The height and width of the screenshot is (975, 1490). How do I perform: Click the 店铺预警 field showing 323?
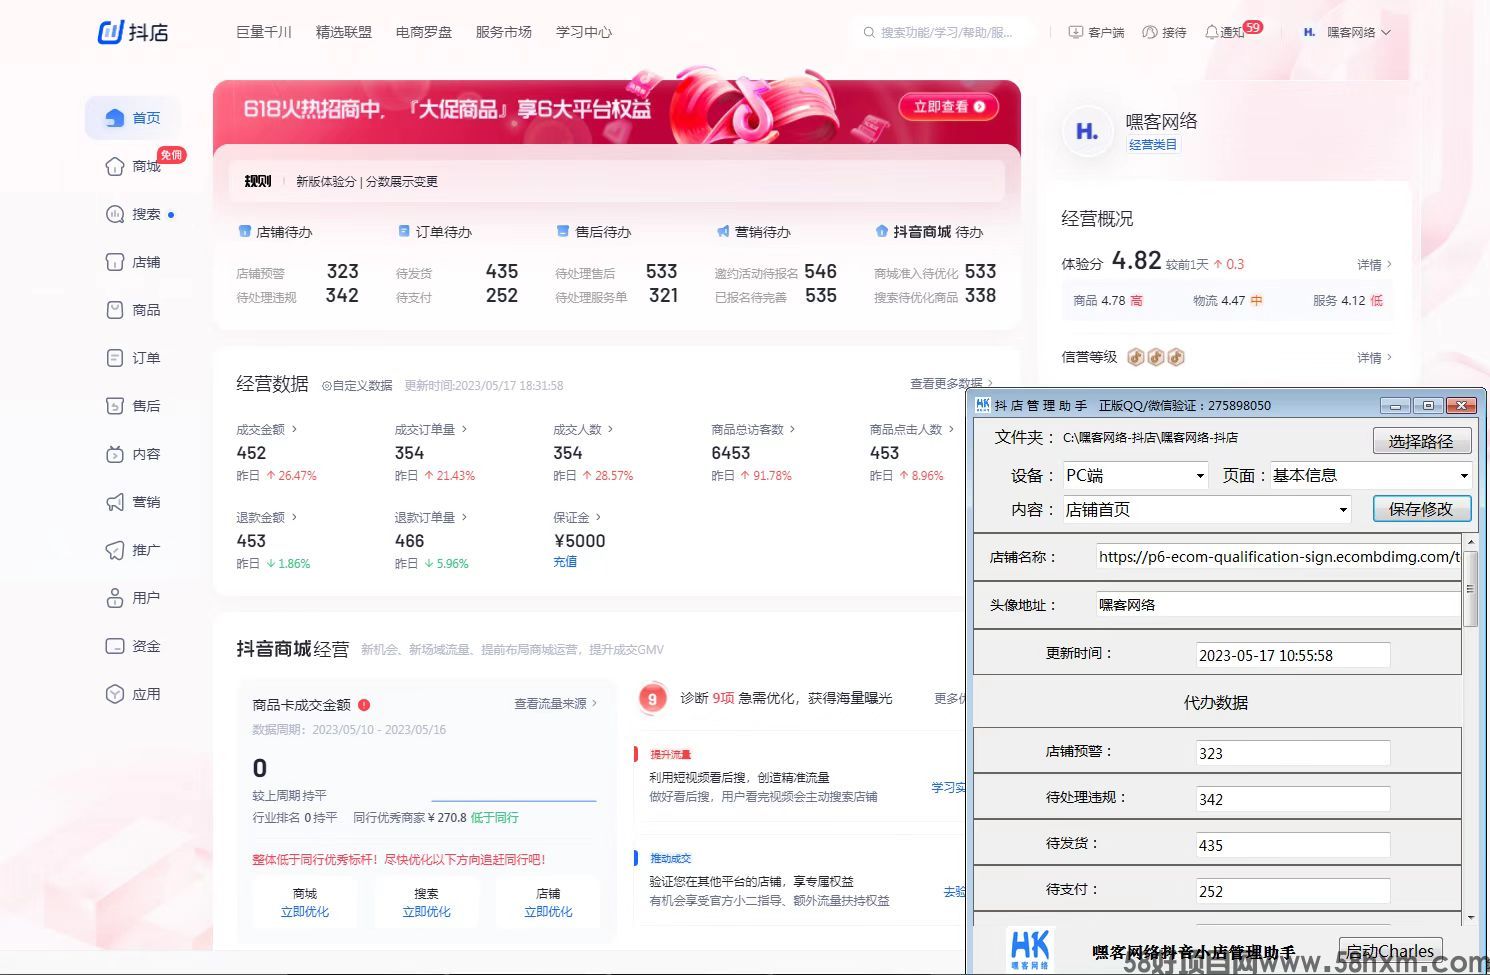[x=1293, y=753]
